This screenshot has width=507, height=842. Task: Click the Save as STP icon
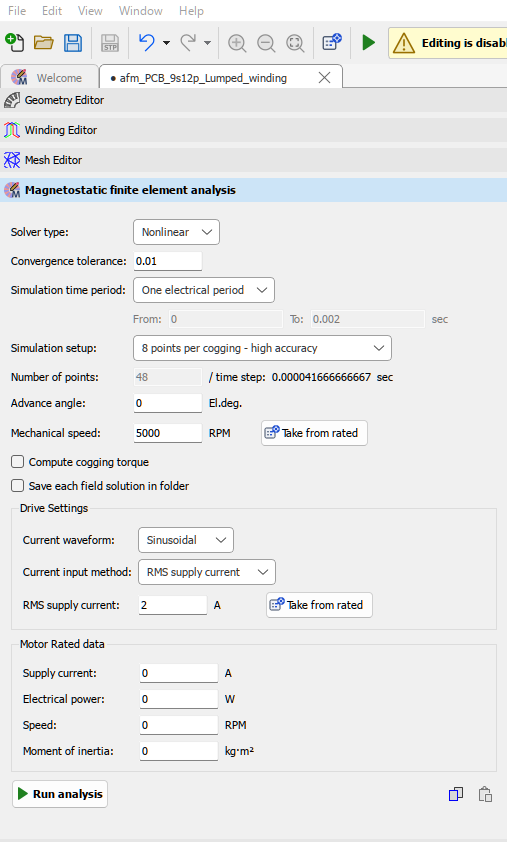pos(110,42)
